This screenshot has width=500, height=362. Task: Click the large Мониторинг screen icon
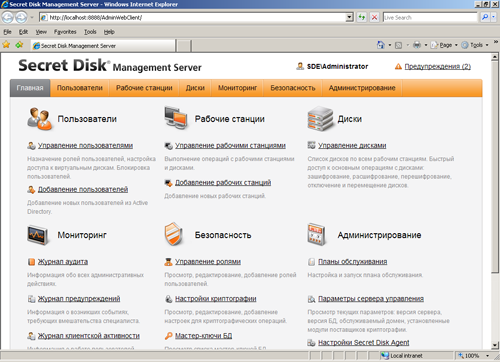point(37,235)
